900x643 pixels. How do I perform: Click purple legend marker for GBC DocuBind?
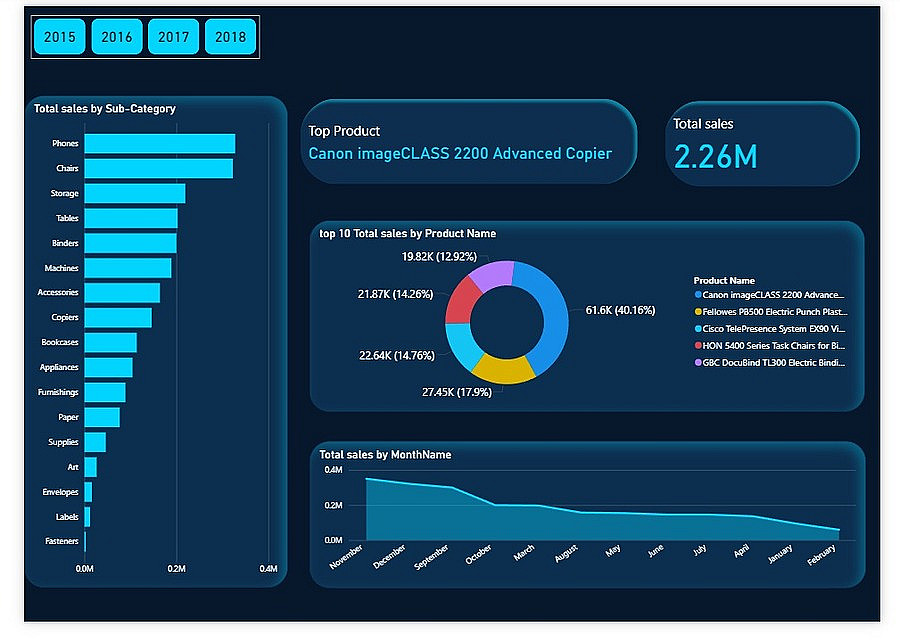698,363
